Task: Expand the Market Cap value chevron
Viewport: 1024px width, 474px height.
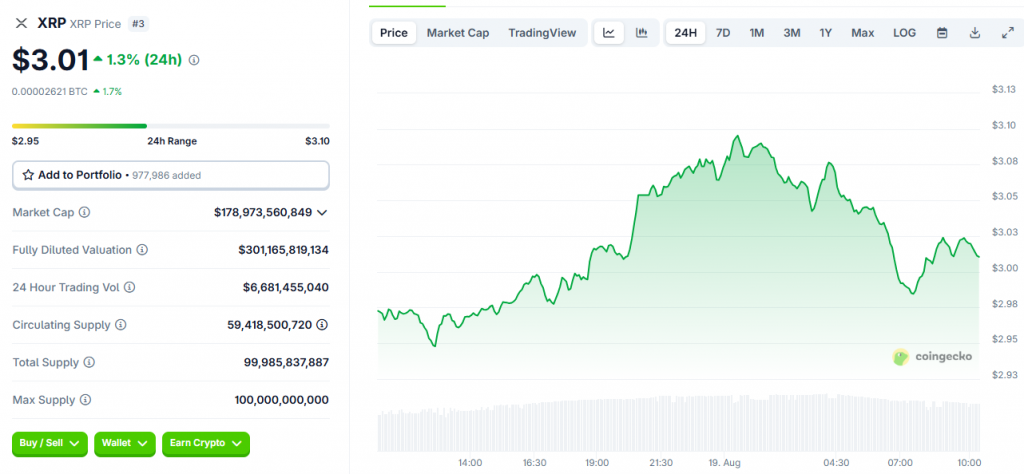Action: (322, 213)
